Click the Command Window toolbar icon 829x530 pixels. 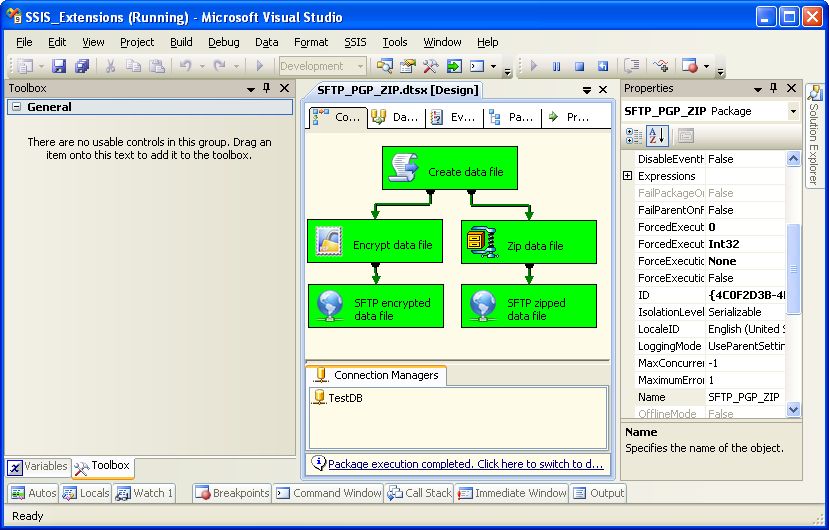tap(477, 66)
